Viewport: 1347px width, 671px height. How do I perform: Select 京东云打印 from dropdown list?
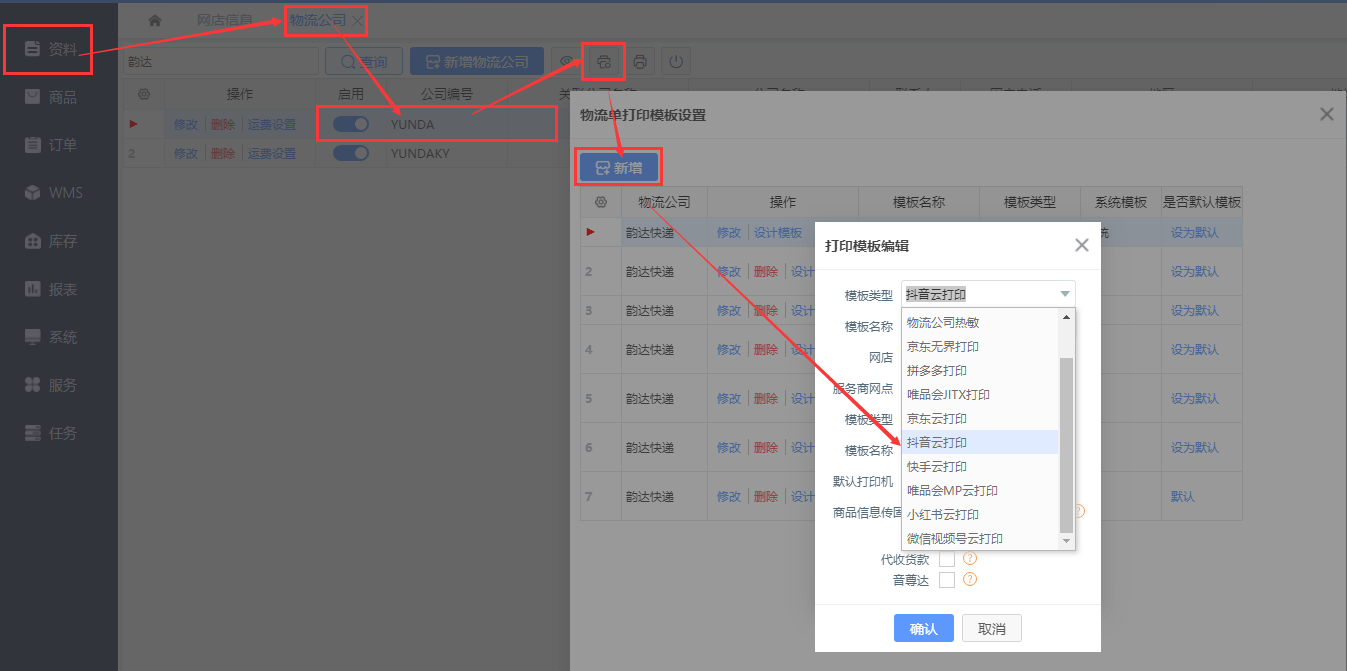click(981, 418)
